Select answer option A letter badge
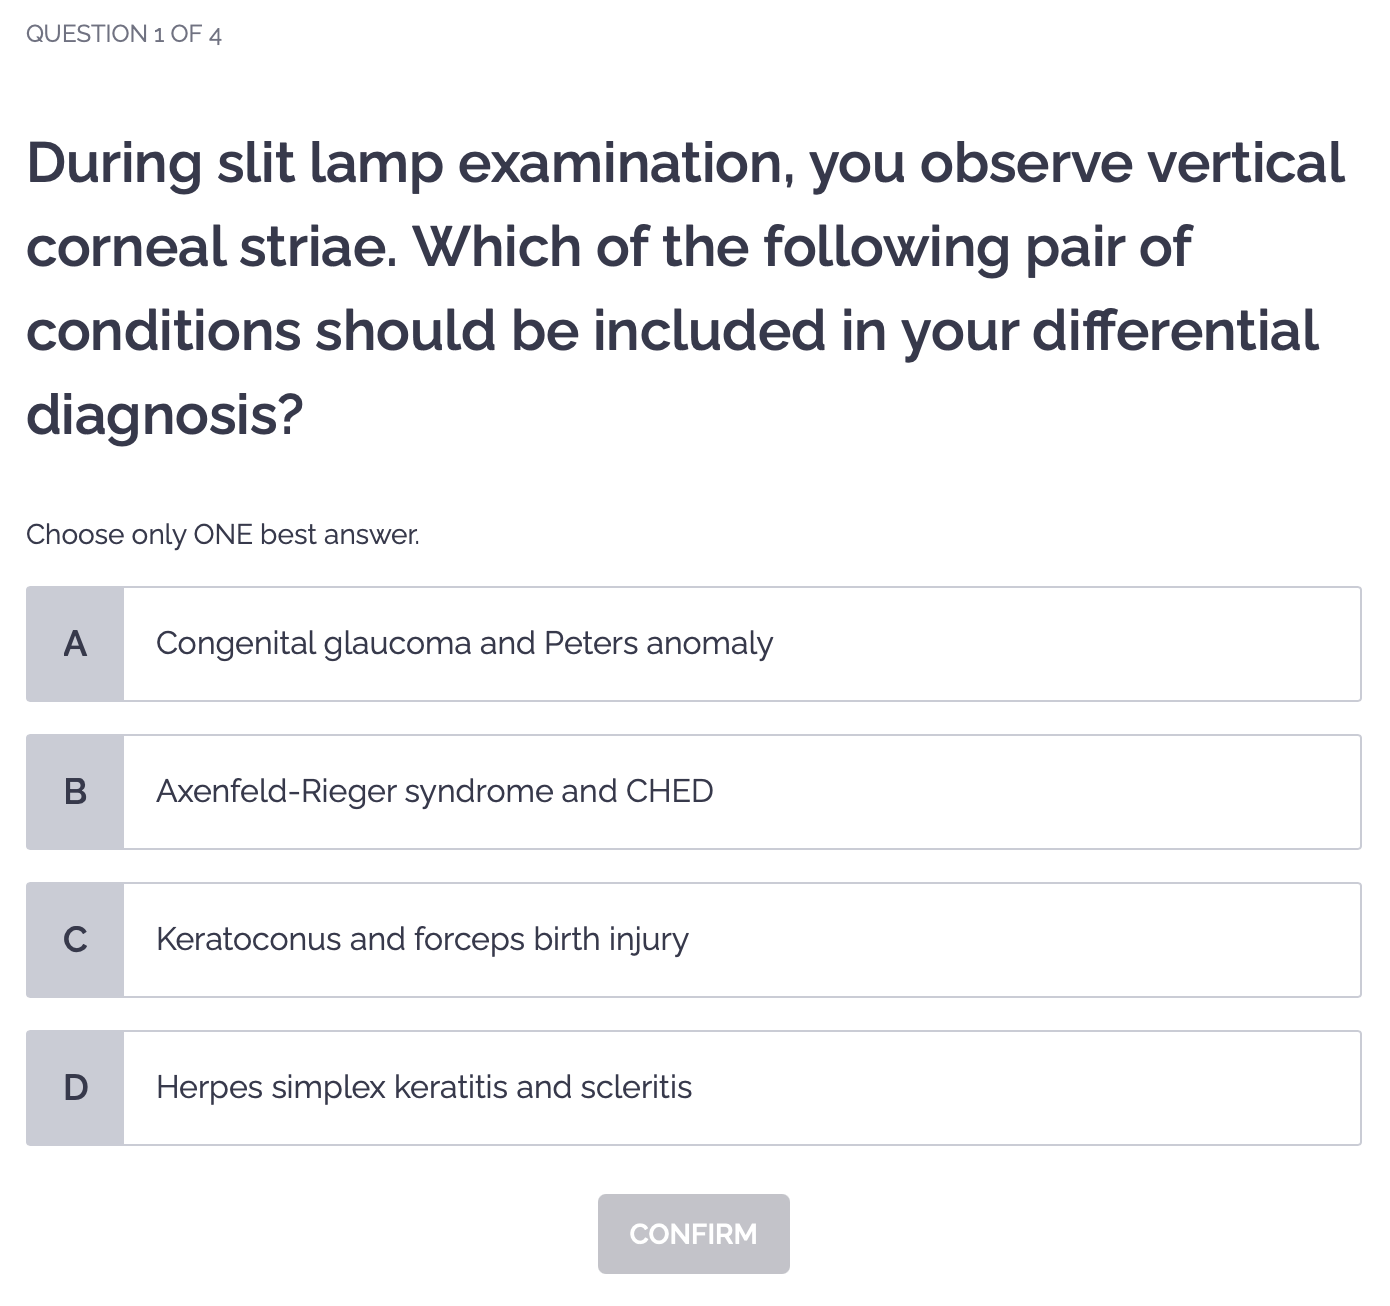The width and height of the screenshot is (1390, 1306). [75, 644]
